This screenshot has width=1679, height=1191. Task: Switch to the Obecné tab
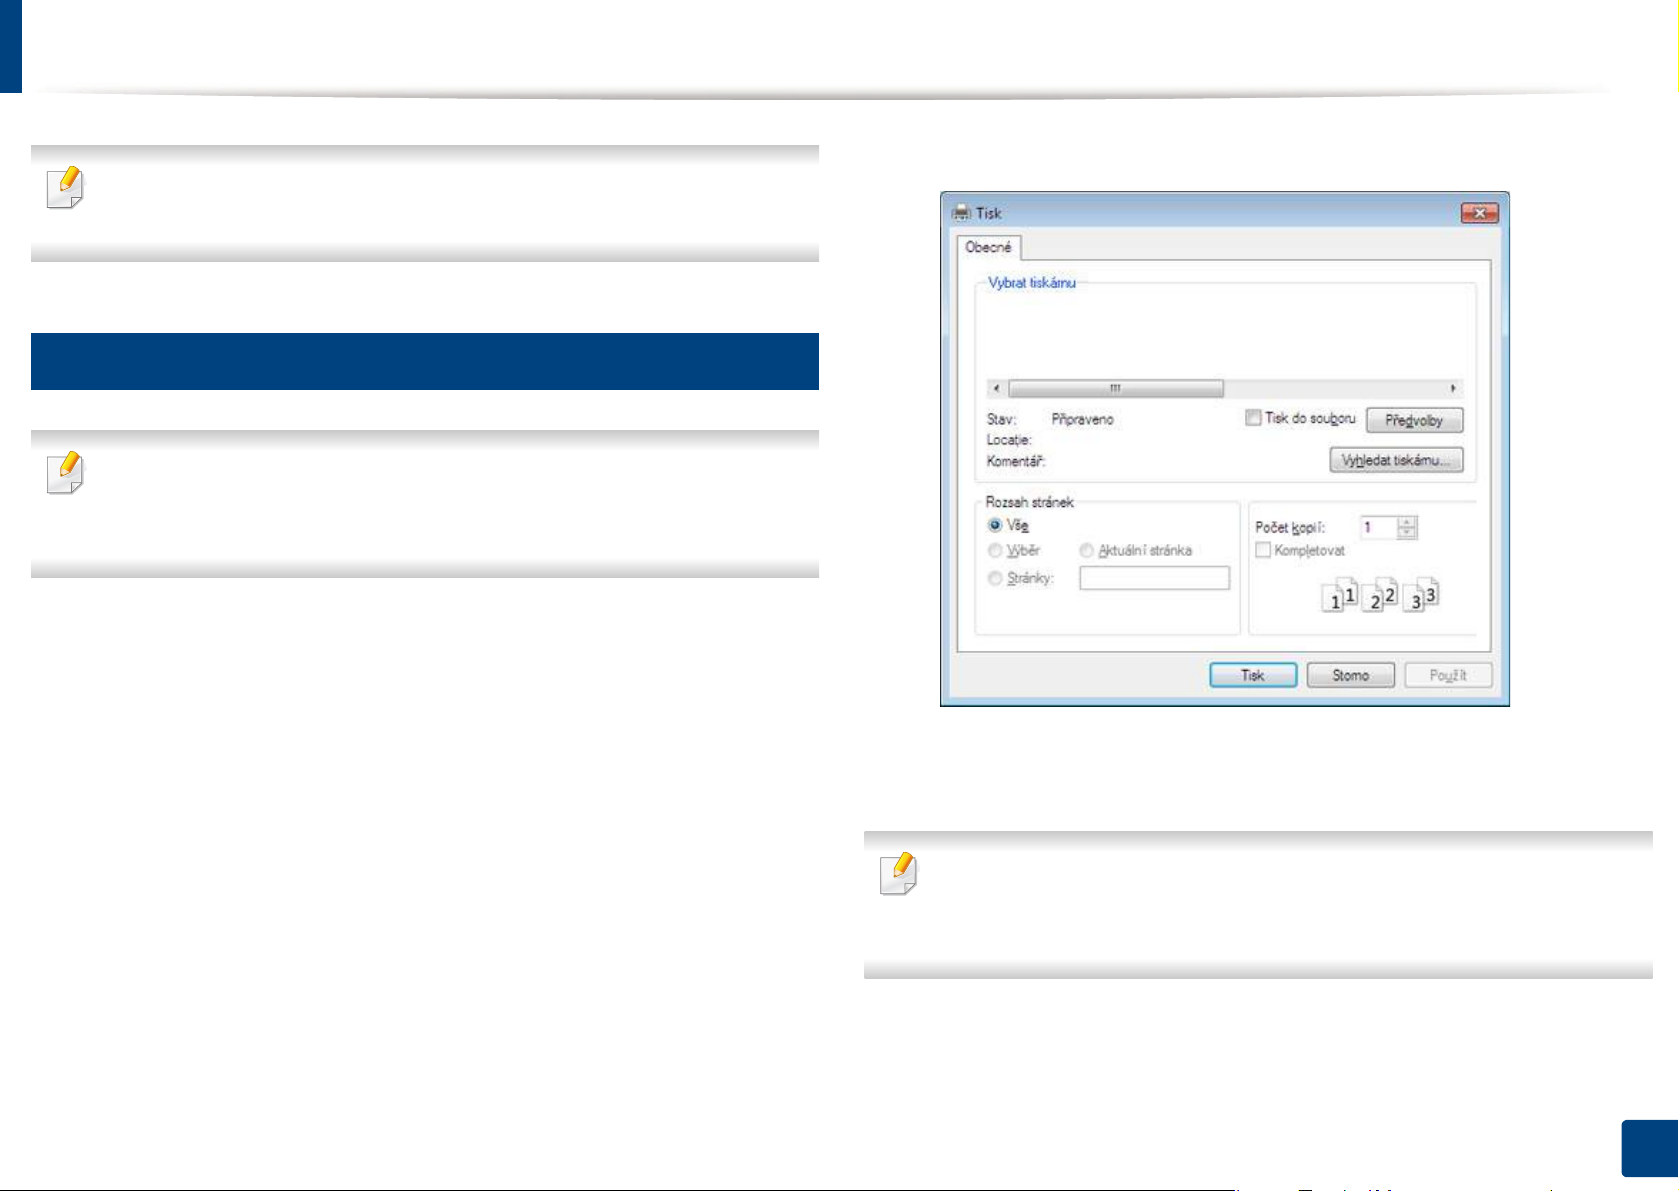(988, 247)
